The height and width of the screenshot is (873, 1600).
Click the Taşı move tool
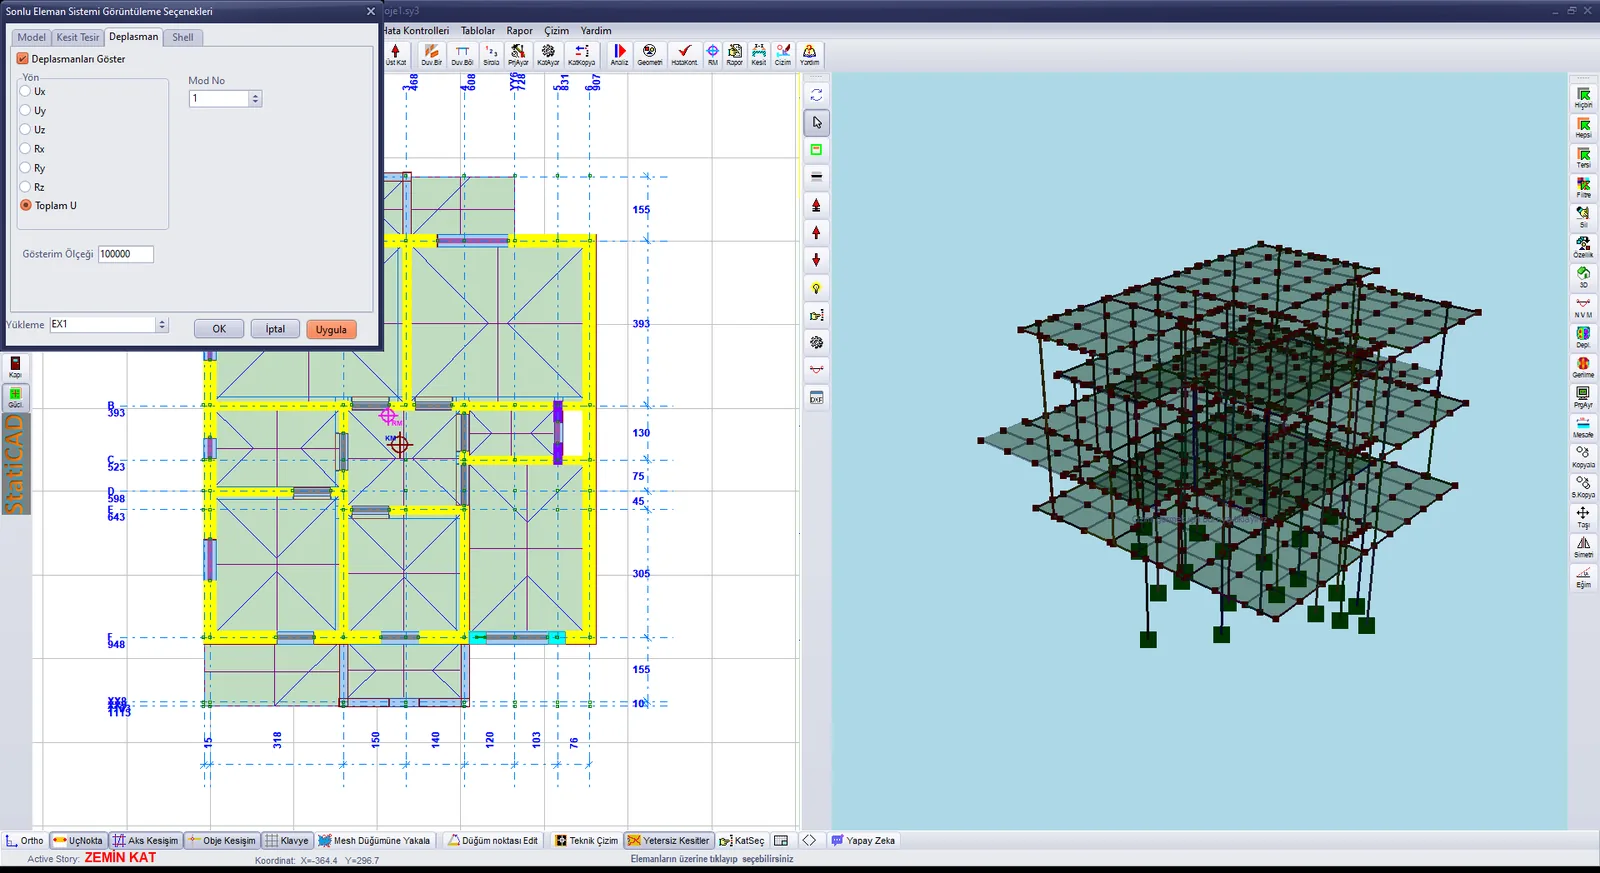coord(1583,518)
